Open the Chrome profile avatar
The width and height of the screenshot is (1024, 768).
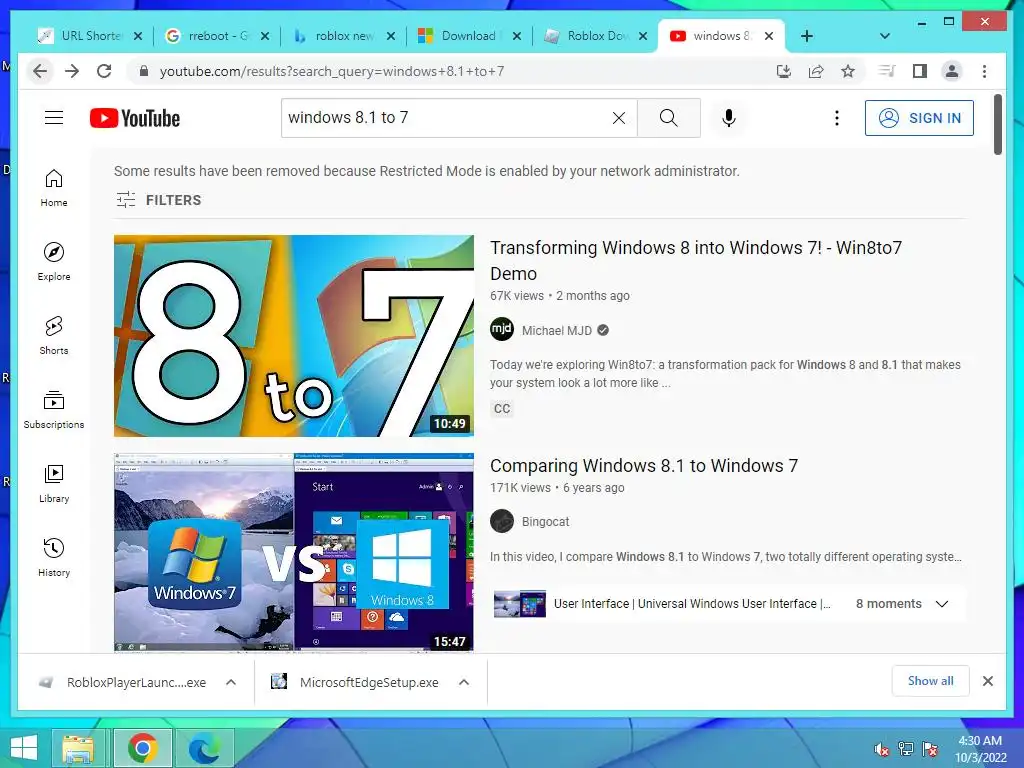coord(952,71)
